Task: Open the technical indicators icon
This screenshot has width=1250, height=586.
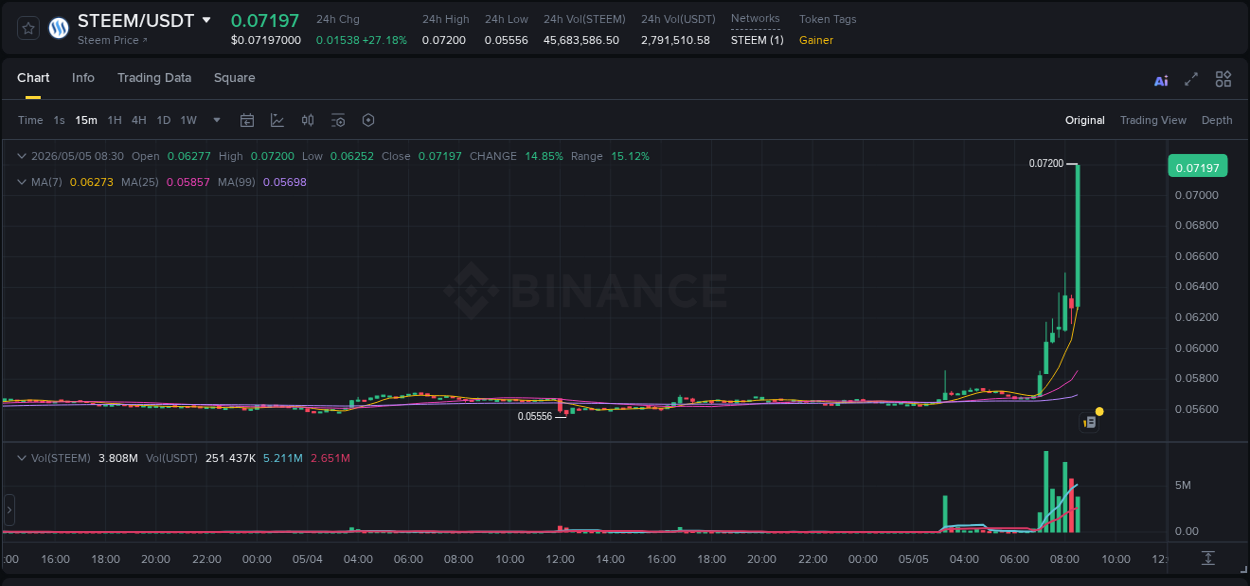Action: [277, 120]
